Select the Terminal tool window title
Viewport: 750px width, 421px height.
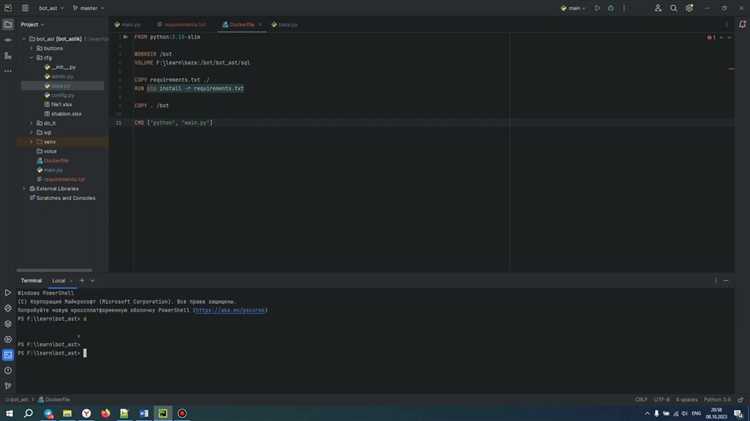coord(31,281)
